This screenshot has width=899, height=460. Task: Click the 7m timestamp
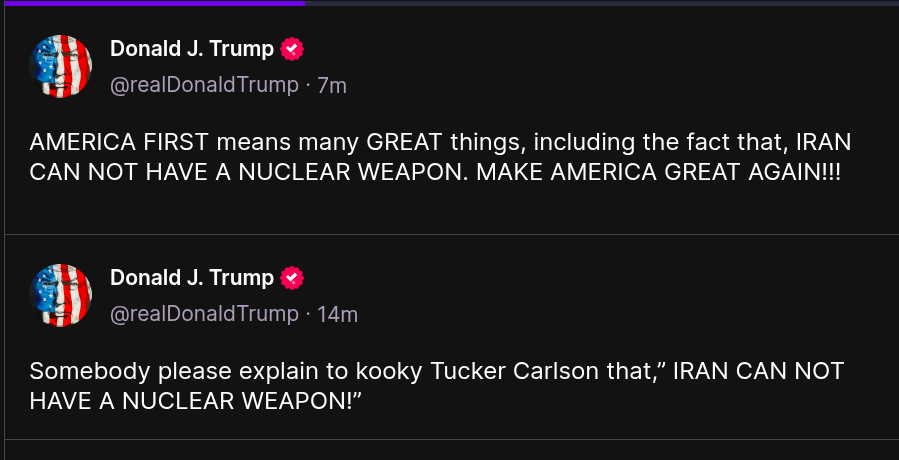coord(332,86)
